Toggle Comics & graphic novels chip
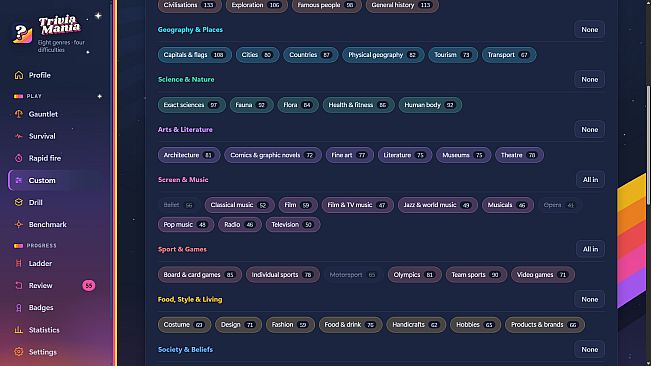Image resolution: width=651 pixels, height=366 pixels. pos(273,155)
